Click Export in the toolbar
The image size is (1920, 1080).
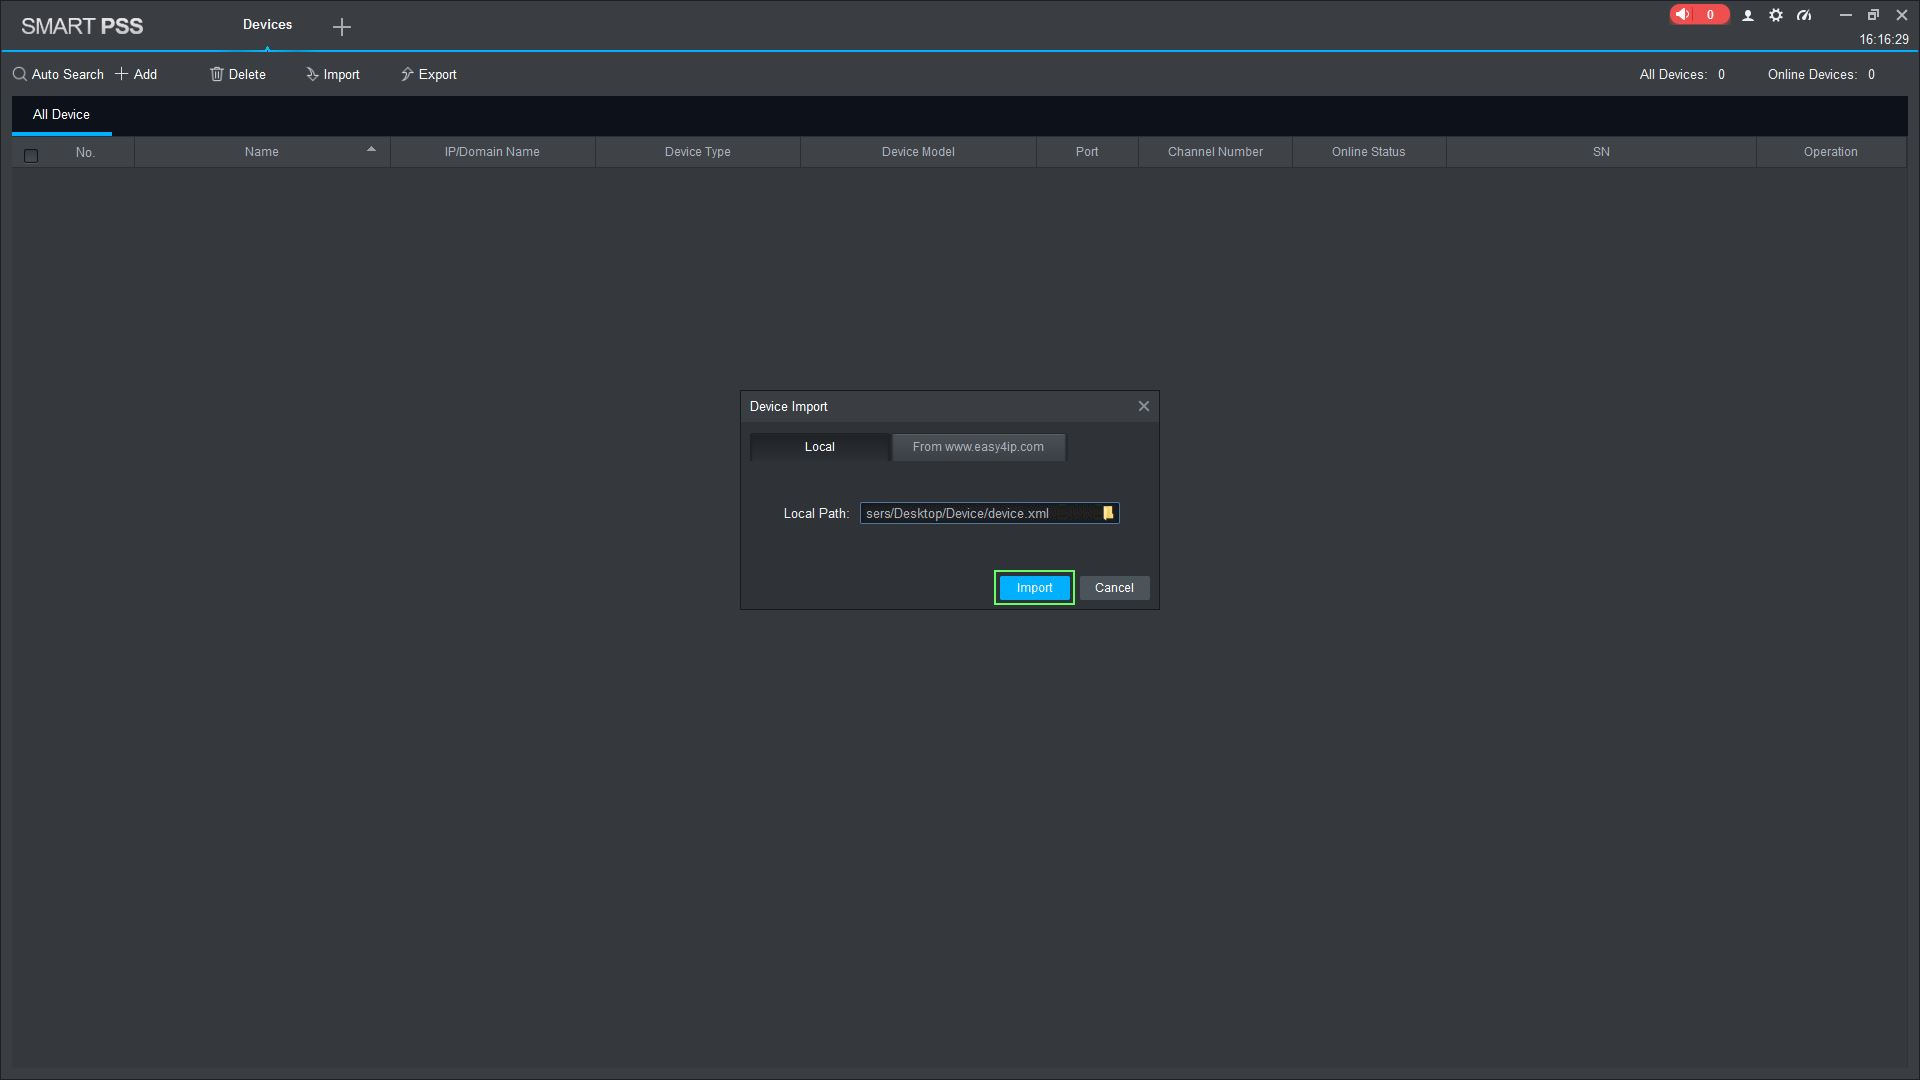[429, 74]
